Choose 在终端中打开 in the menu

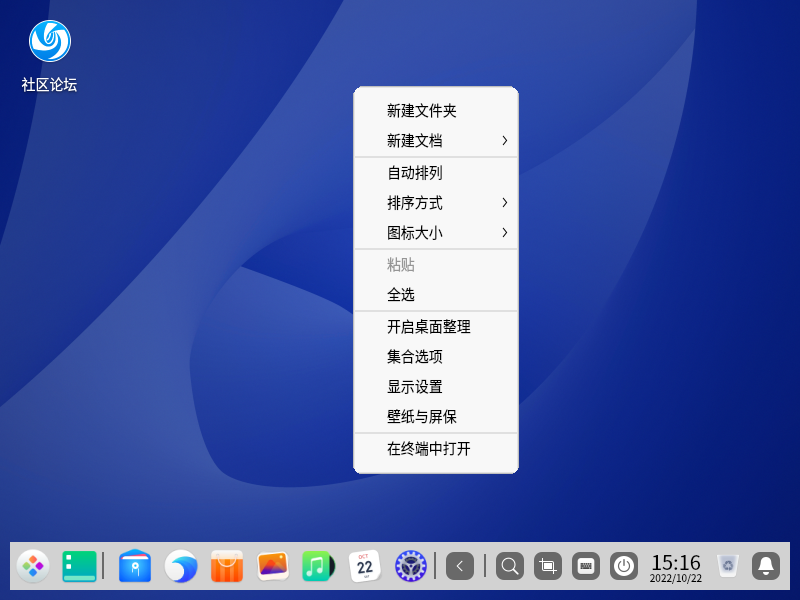pos(436,449)
